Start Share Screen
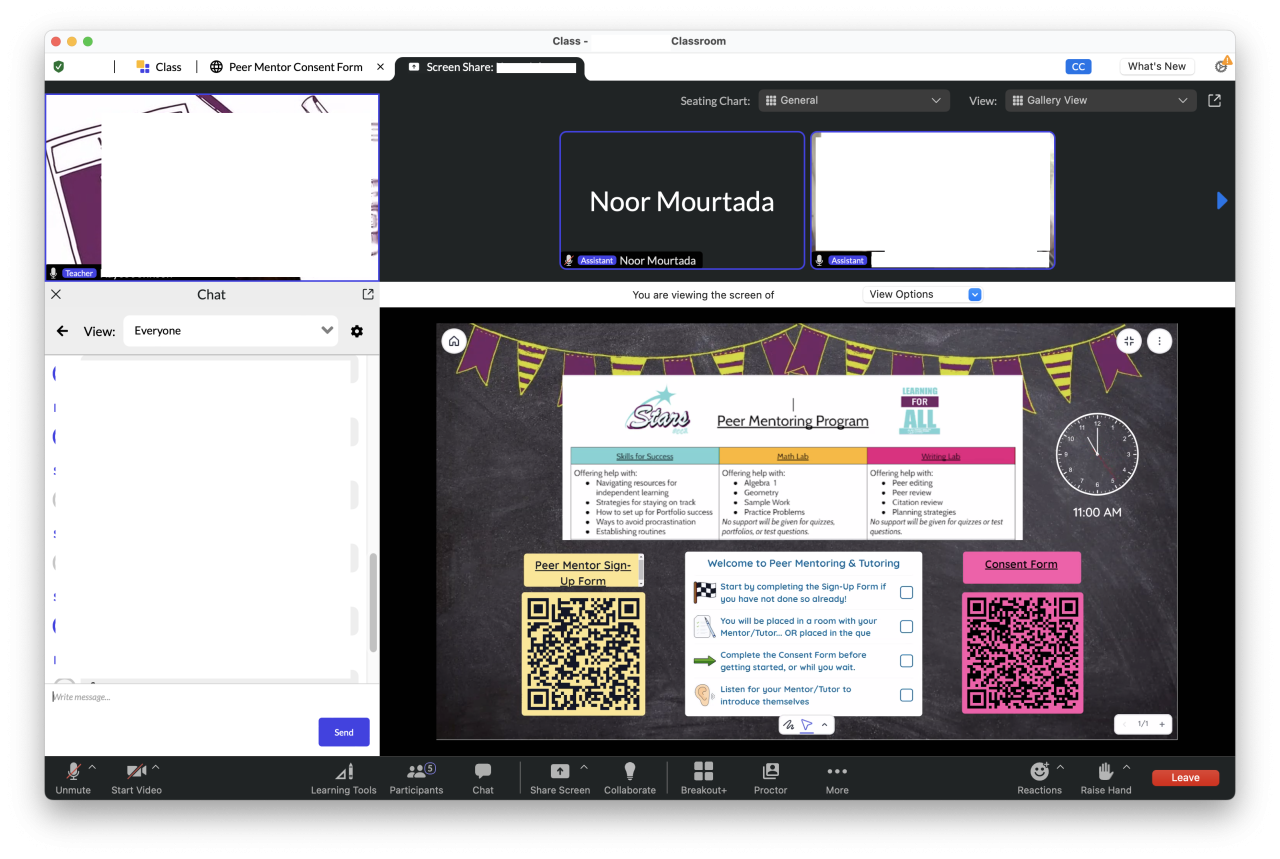This screenshot has width=1280, height=859. 560,777
